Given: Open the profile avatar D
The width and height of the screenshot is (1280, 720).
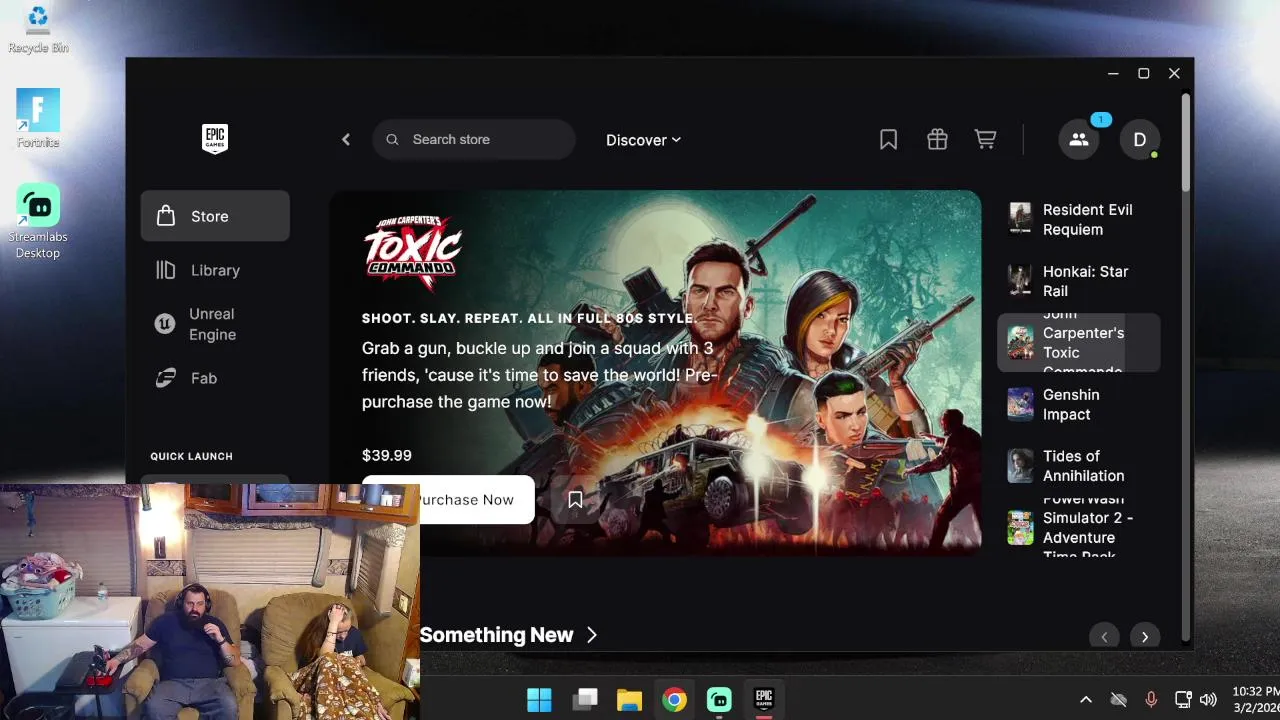Looking at the screenshot, I should (x=1140, y=140).
